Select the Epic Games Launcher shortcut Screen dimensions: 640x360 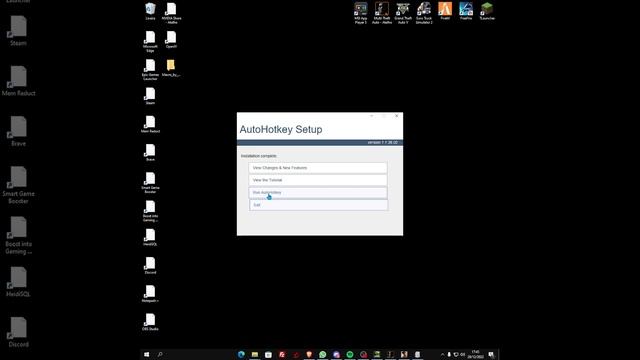pyautogui.click(x=150, y=70)
